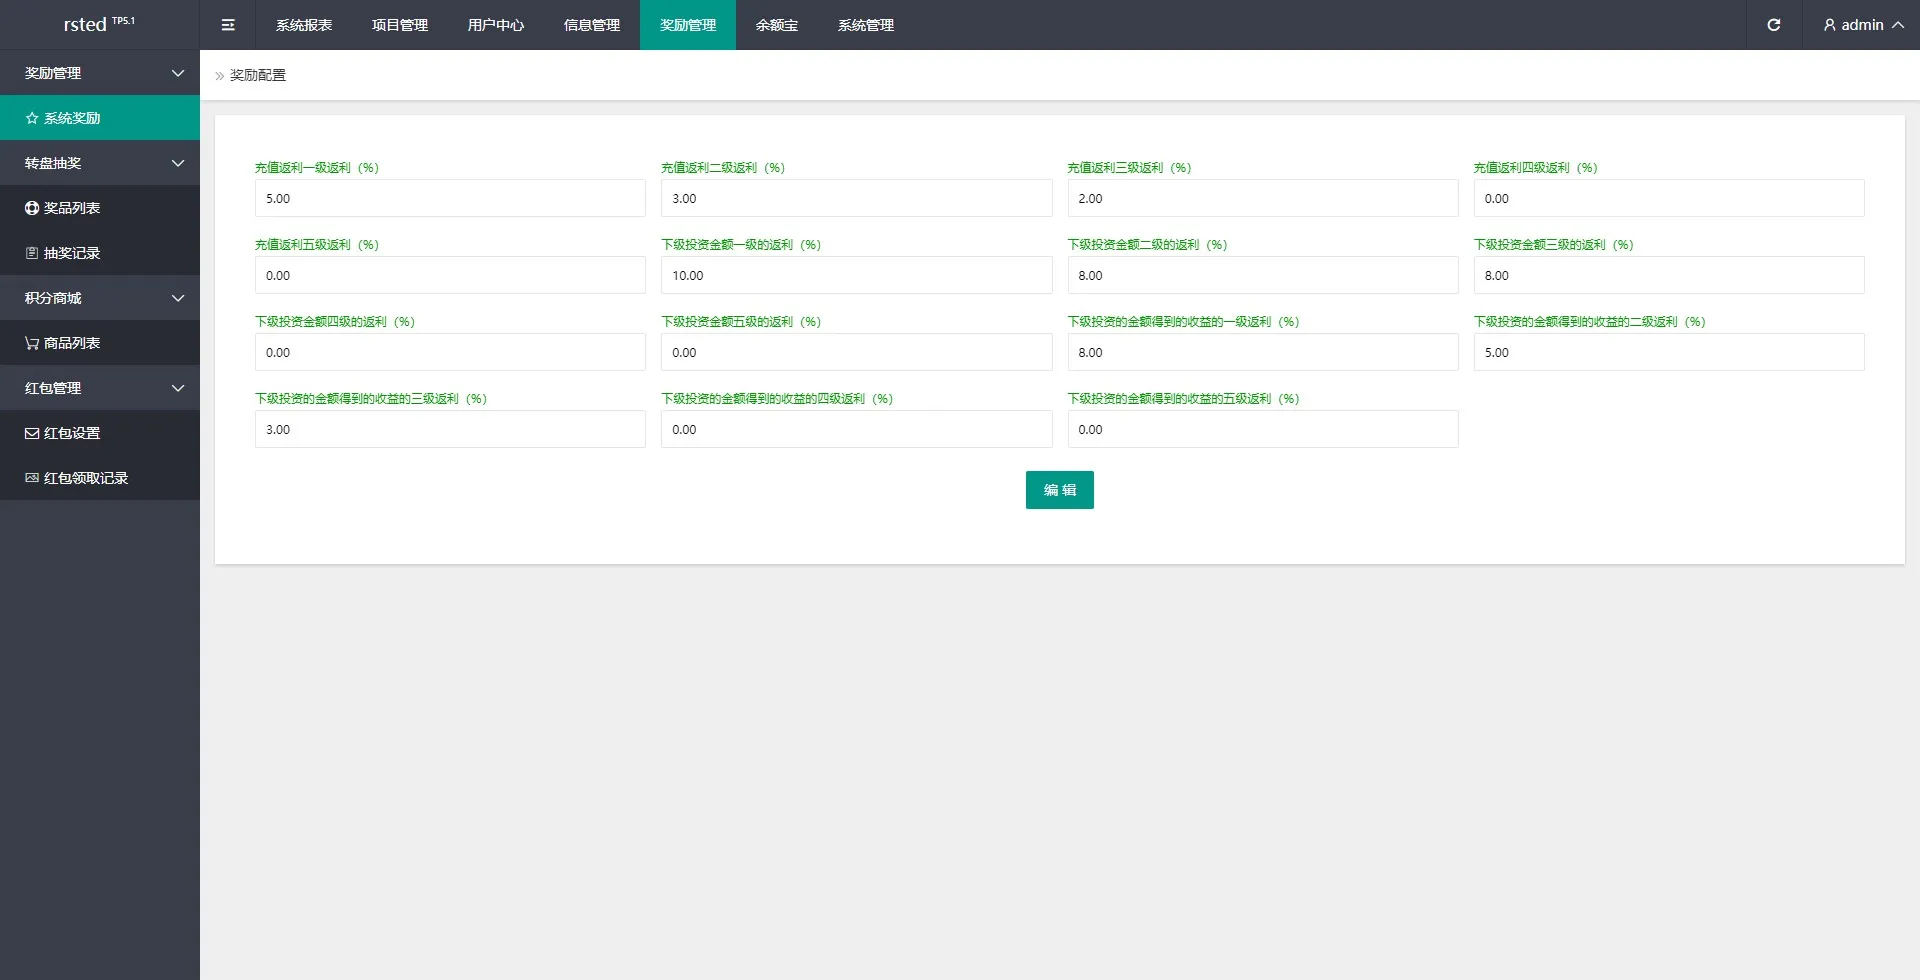Image resolution: width=1920 pixels, height=980 pixels.
Task: Collapse the 奖励管理 sidebar group
Action: (177, 73)
